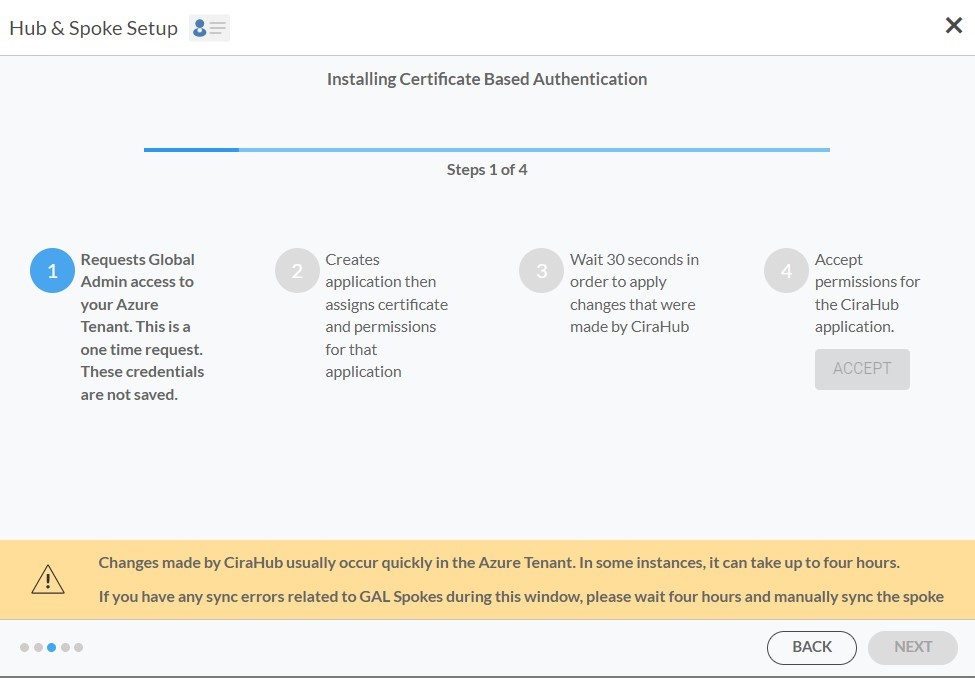975x678 pixels.
Task: Select the fourth wizard page dot
Action: (x=65, y=648)
